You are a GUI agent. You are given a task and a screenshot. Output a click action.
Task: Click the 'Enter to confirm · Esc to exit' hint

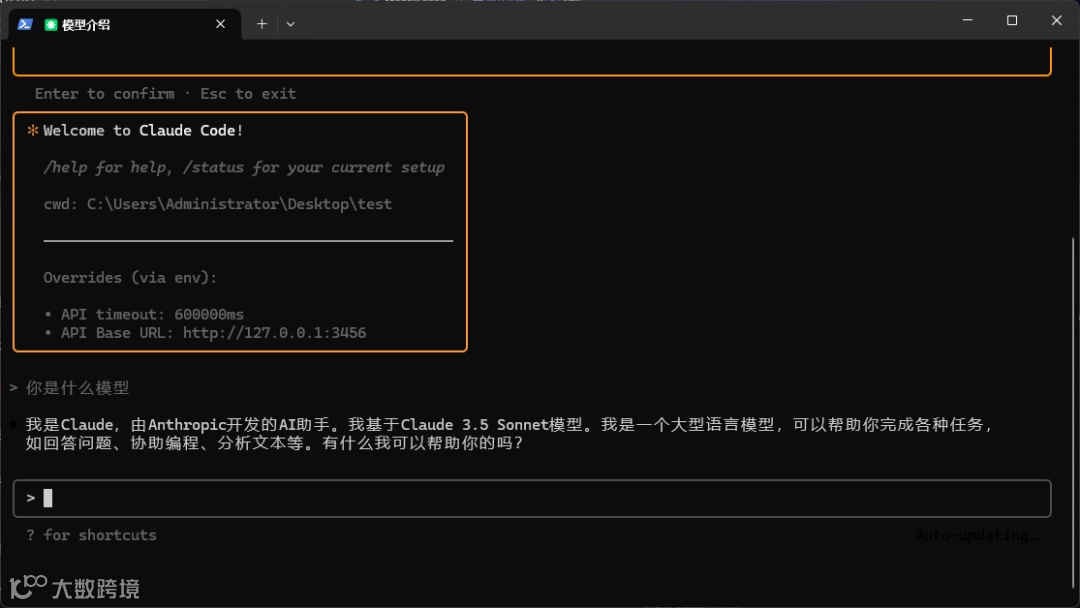[x=165, y=94]
